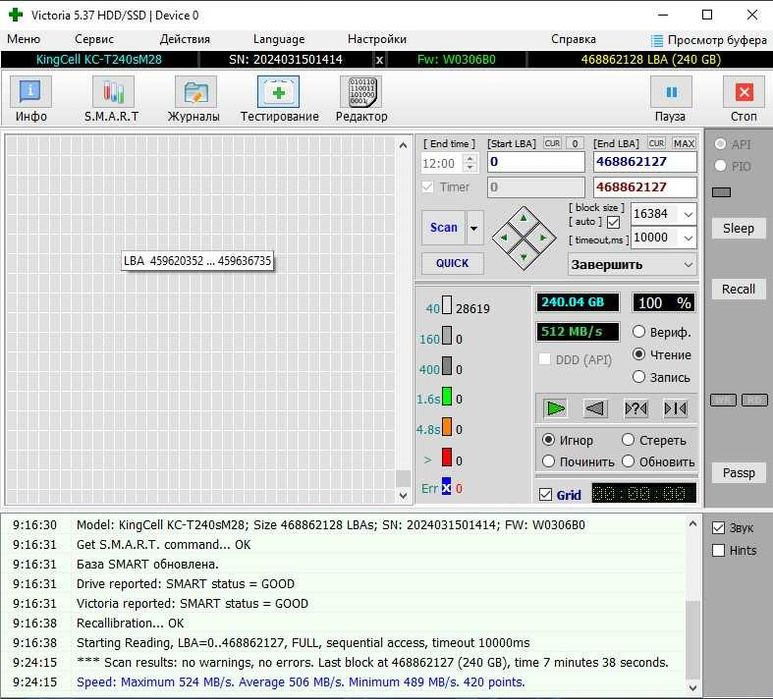Click the white 40 ms block indicator
Viewport: 773px width, 699px height.
click(447, 305)
